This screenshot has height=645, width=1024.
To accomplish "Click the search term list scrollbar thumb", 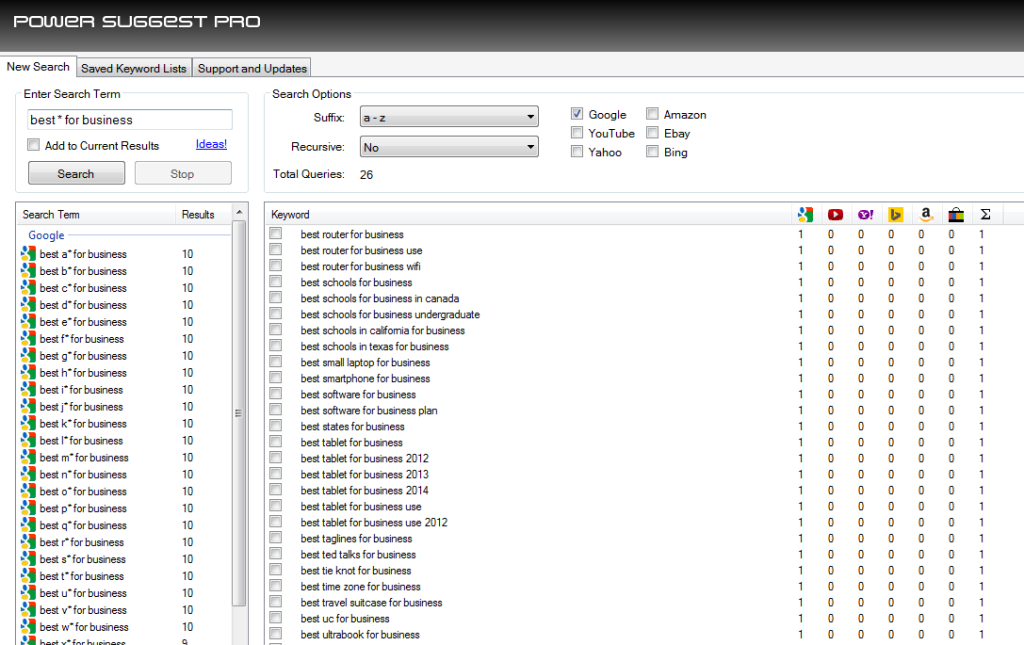I will 239,413.
